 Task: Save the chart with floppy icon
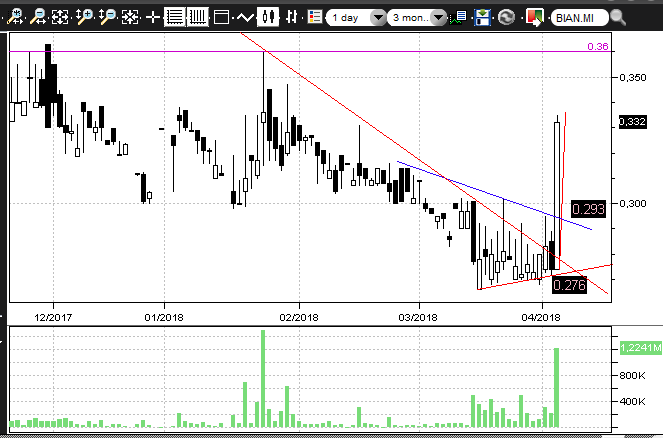pos(482,18)
